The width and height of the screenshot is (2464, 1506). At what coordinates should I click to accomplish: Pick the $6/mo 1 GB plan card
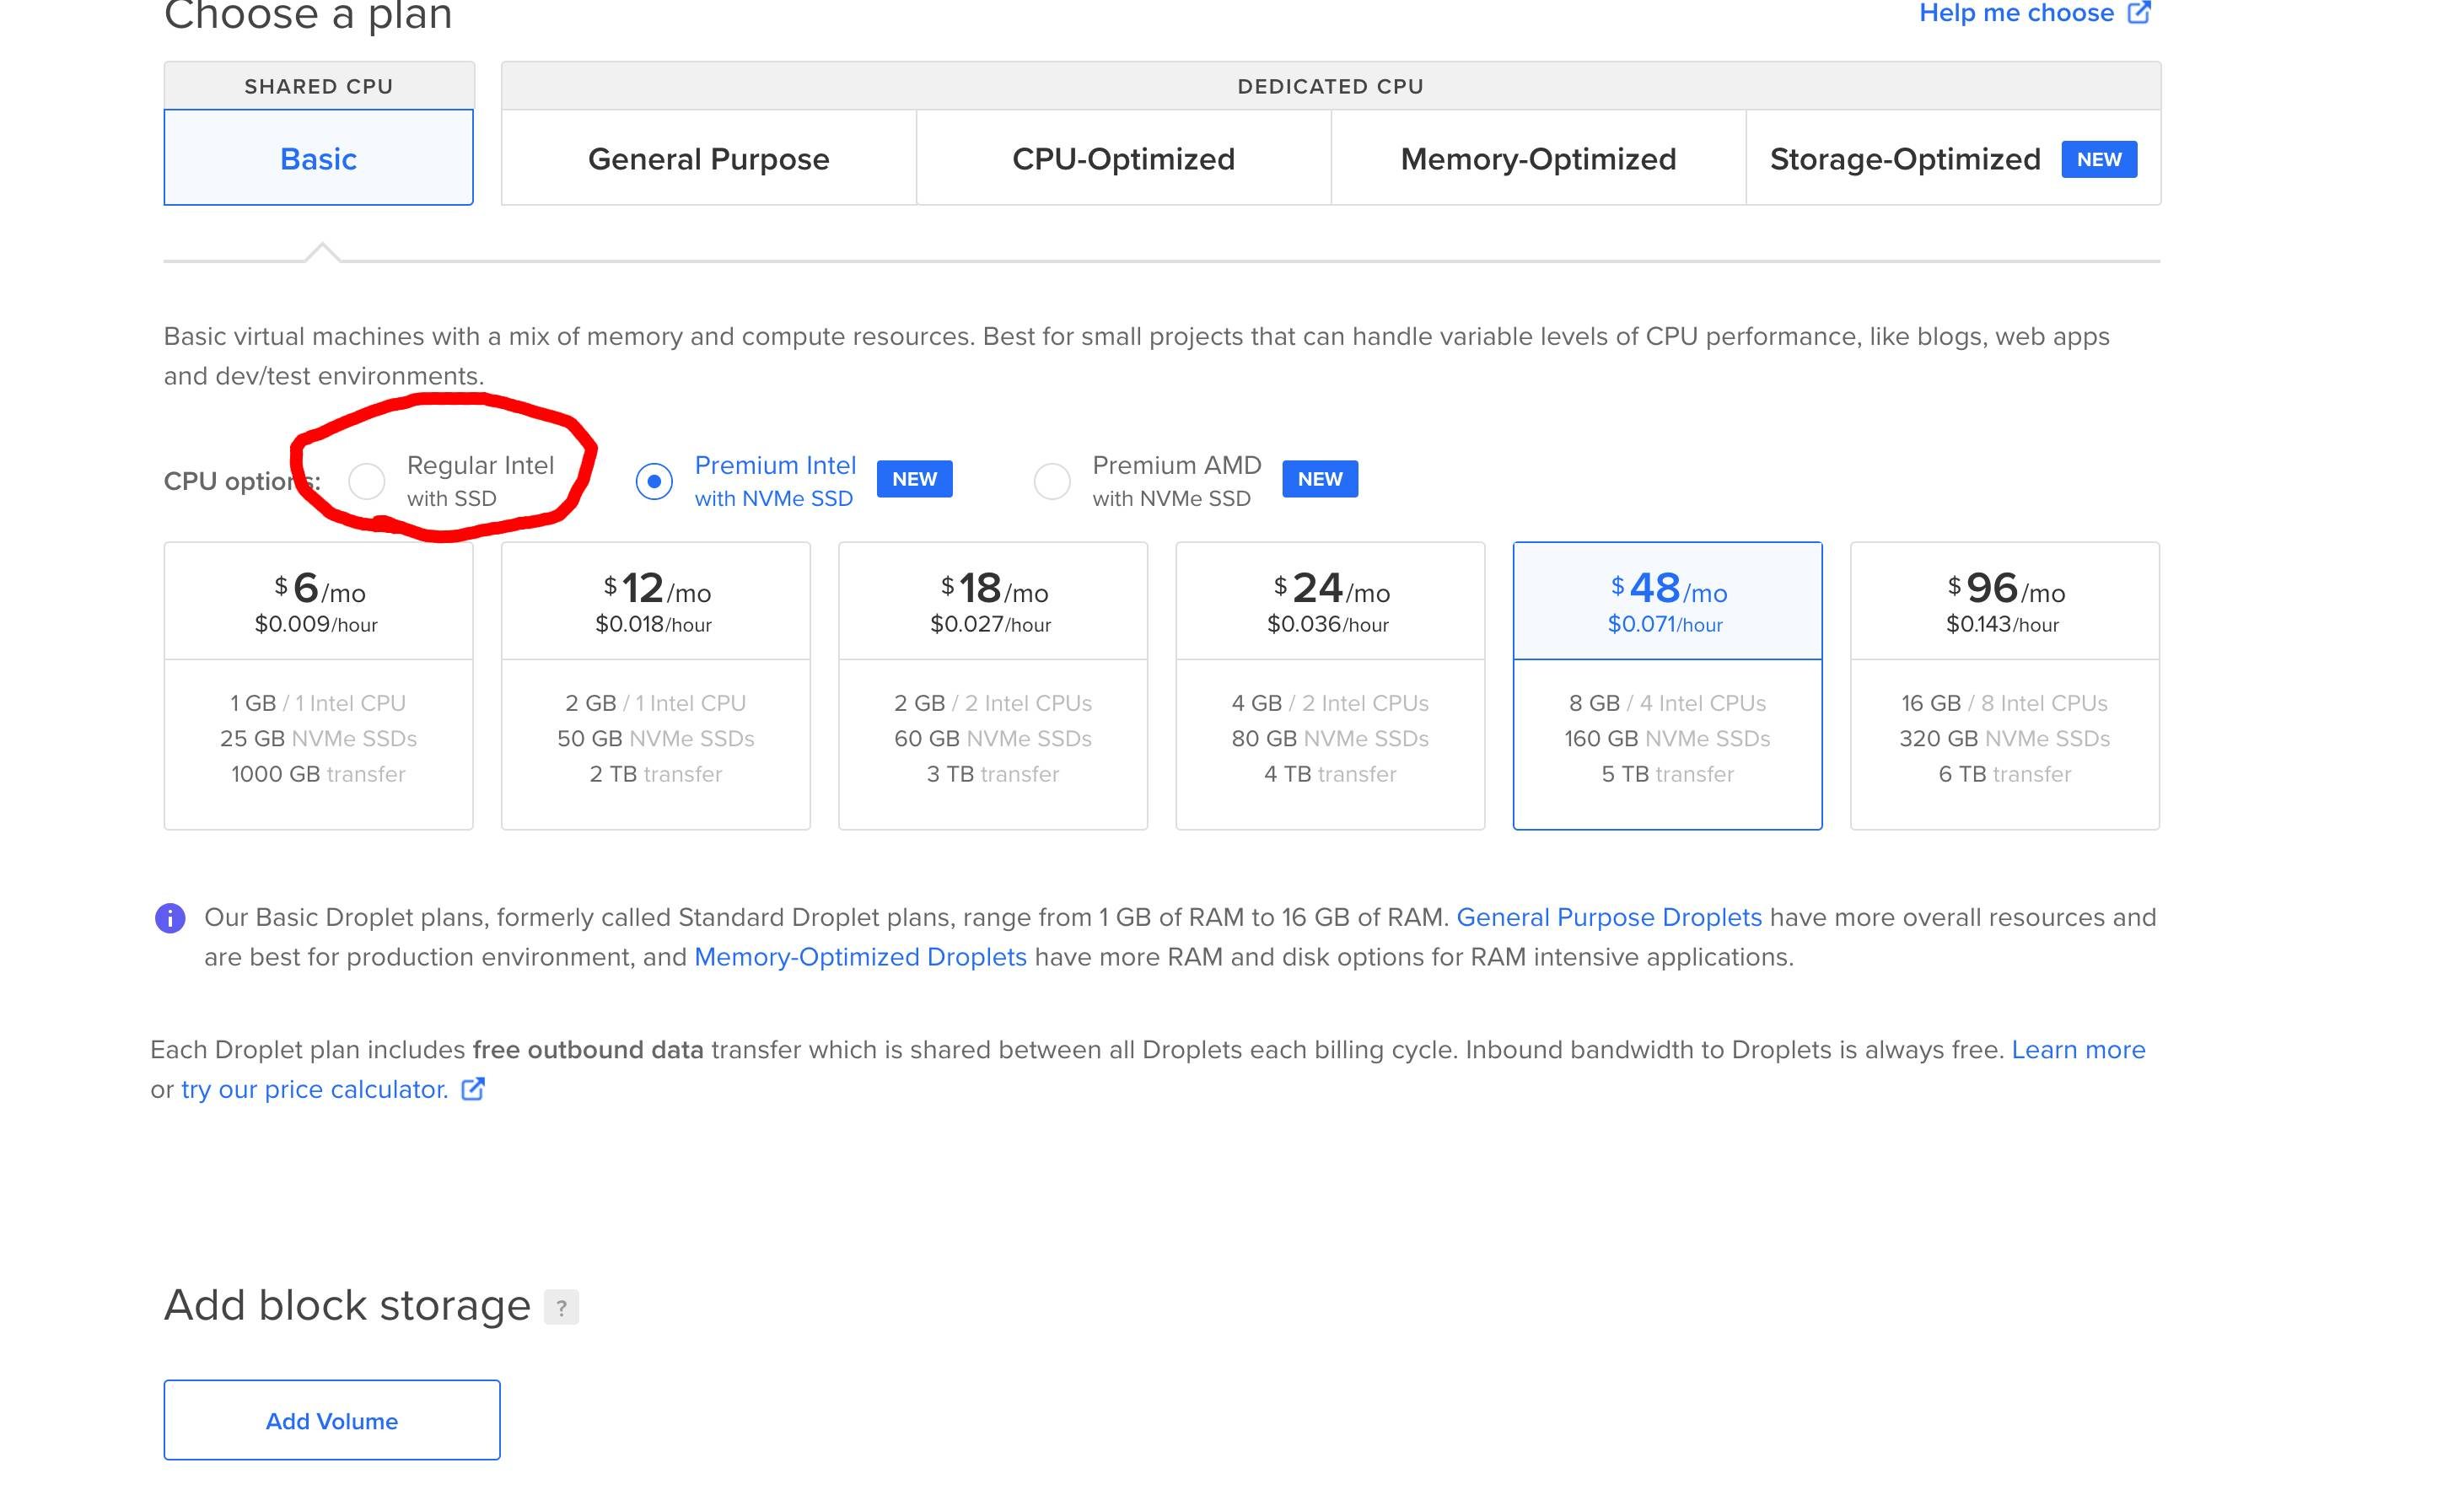(318, 685)
